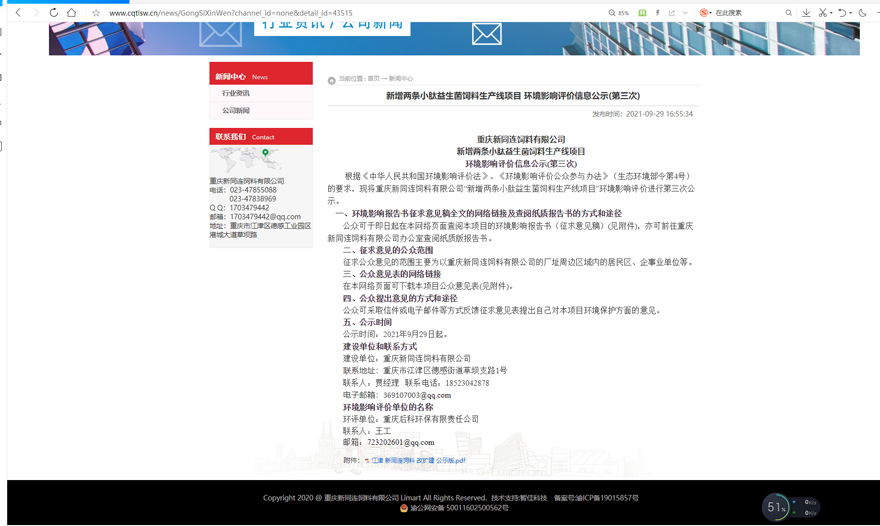Image resolution: width=880 pixels, height=526 pixels.
Task: Open the download manager icon
Action: [x=806, y=13]
